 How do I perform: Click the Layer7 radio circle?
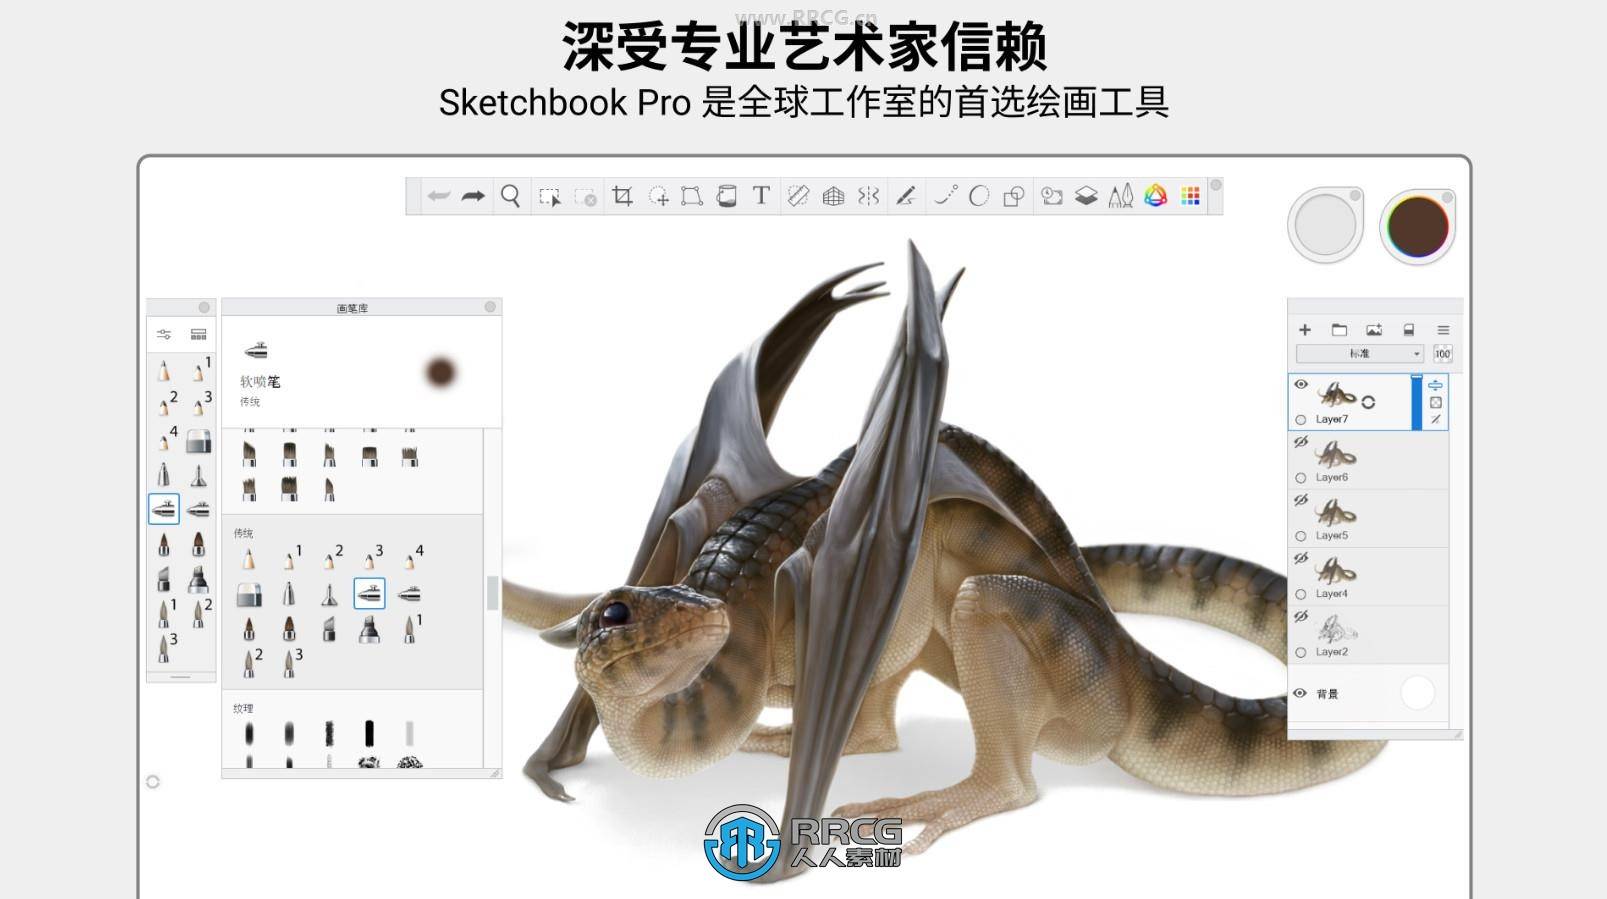[1301, 420]
